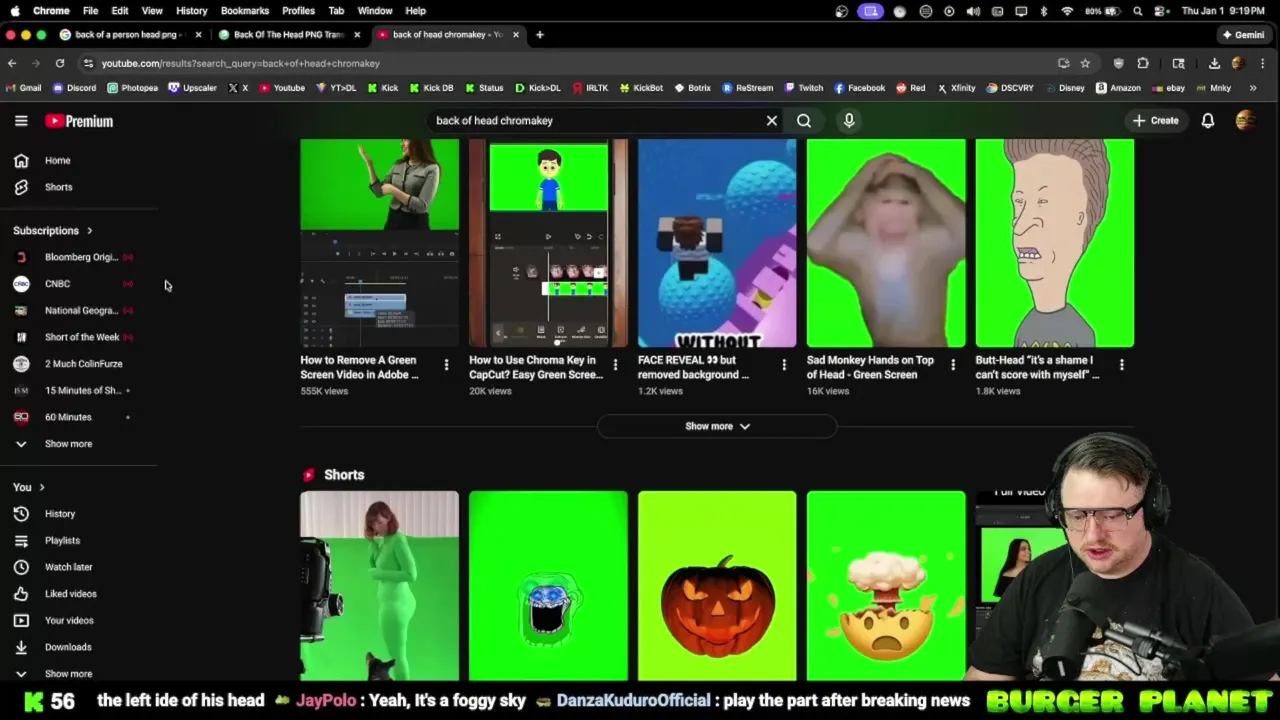Click the search field with chromakey query
This screenshot has height=720, width=1280.
tap(595, 121)
